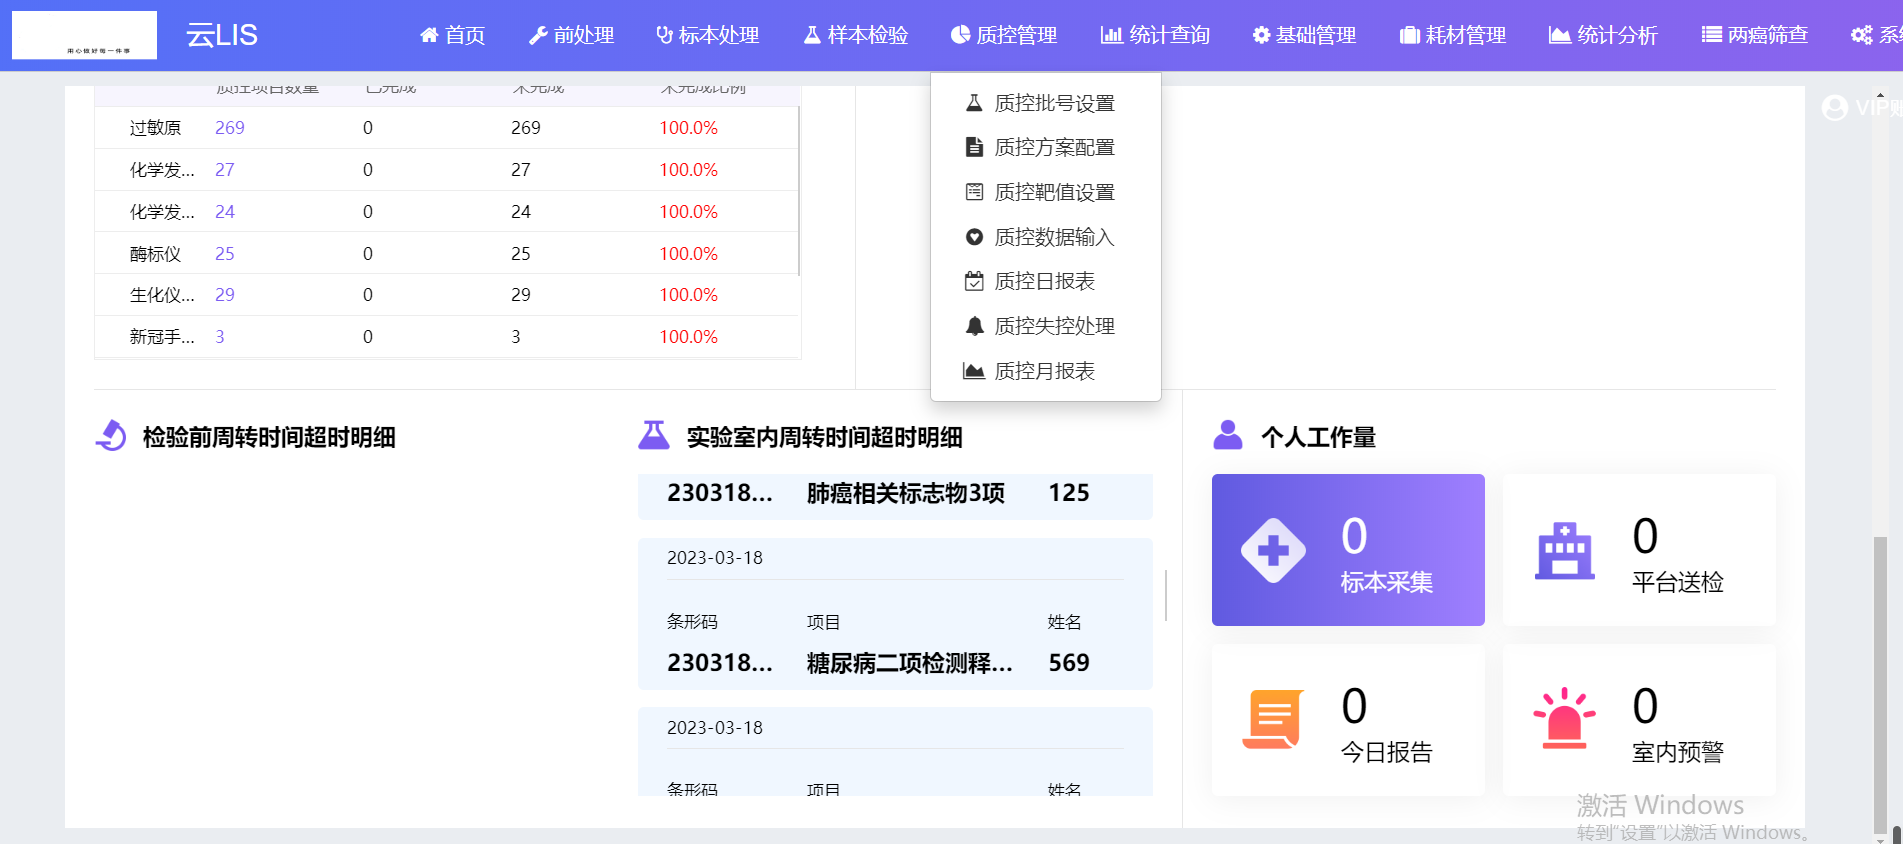This screenshot has width=1903, height=844.
Task: Open the 首页 menu item
Action: click(x=453, y=35)
